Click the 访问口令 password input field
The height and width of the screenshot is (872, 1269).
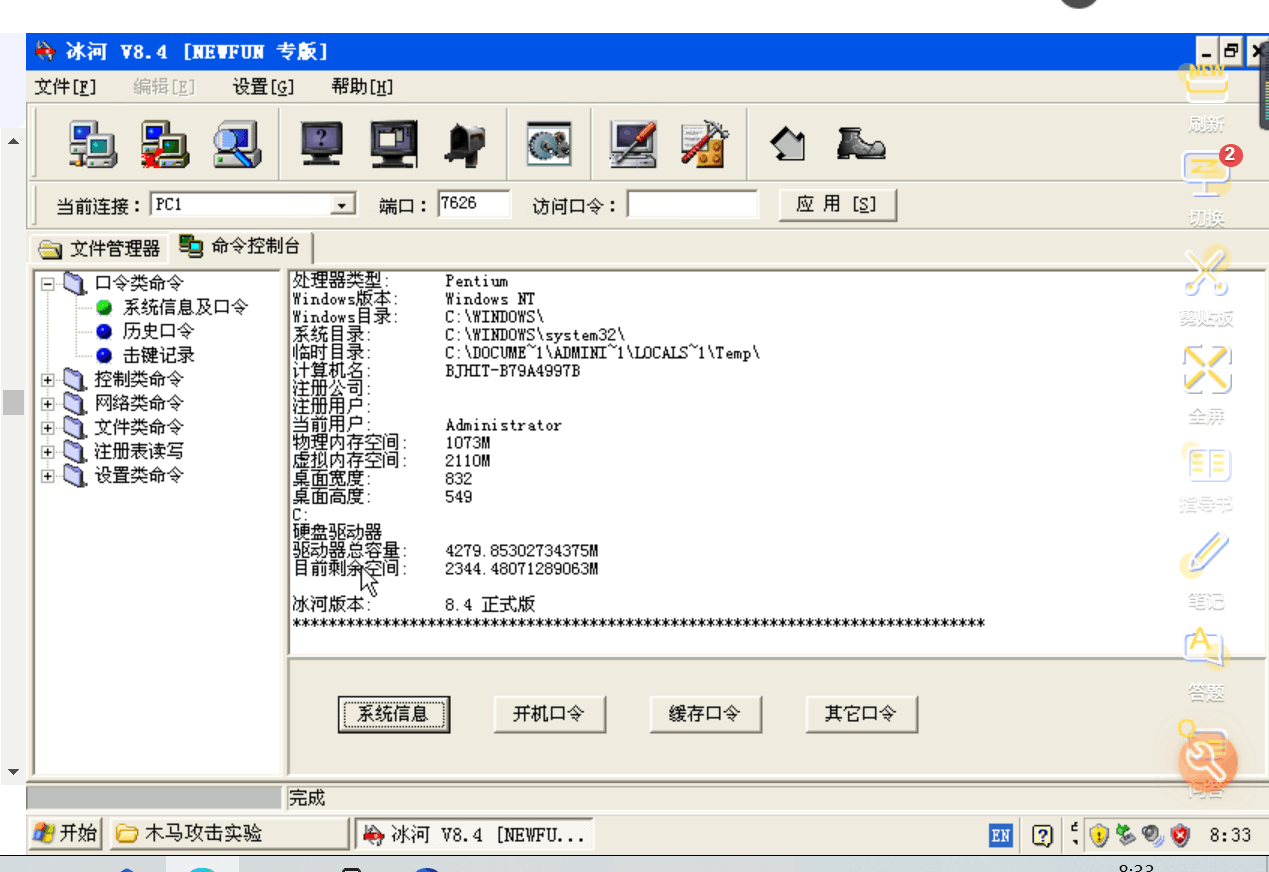click(x=692, y=205)
